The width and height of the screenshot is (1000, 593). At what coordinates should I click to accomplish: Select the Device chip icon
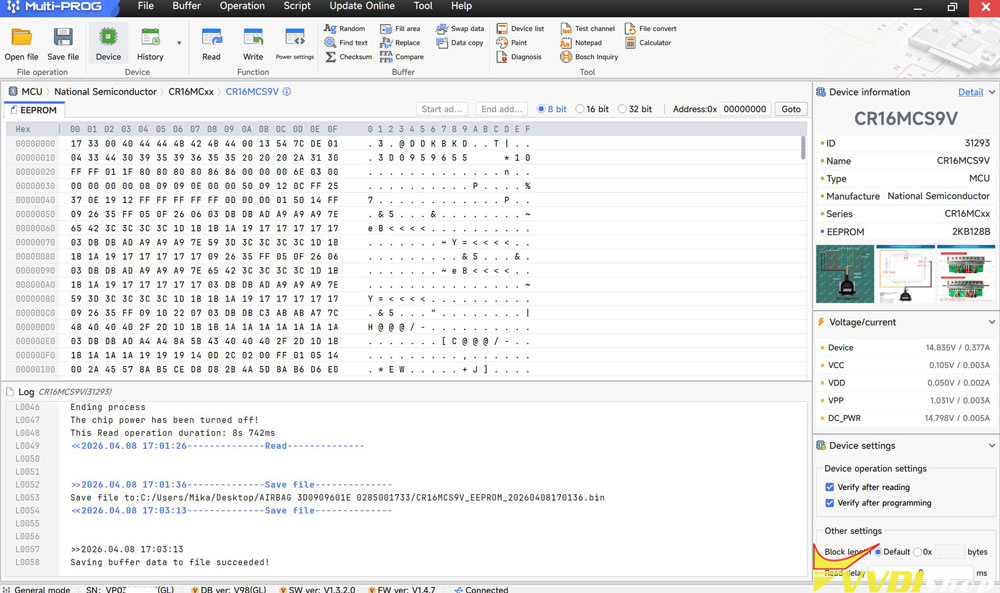coord(108,38)
